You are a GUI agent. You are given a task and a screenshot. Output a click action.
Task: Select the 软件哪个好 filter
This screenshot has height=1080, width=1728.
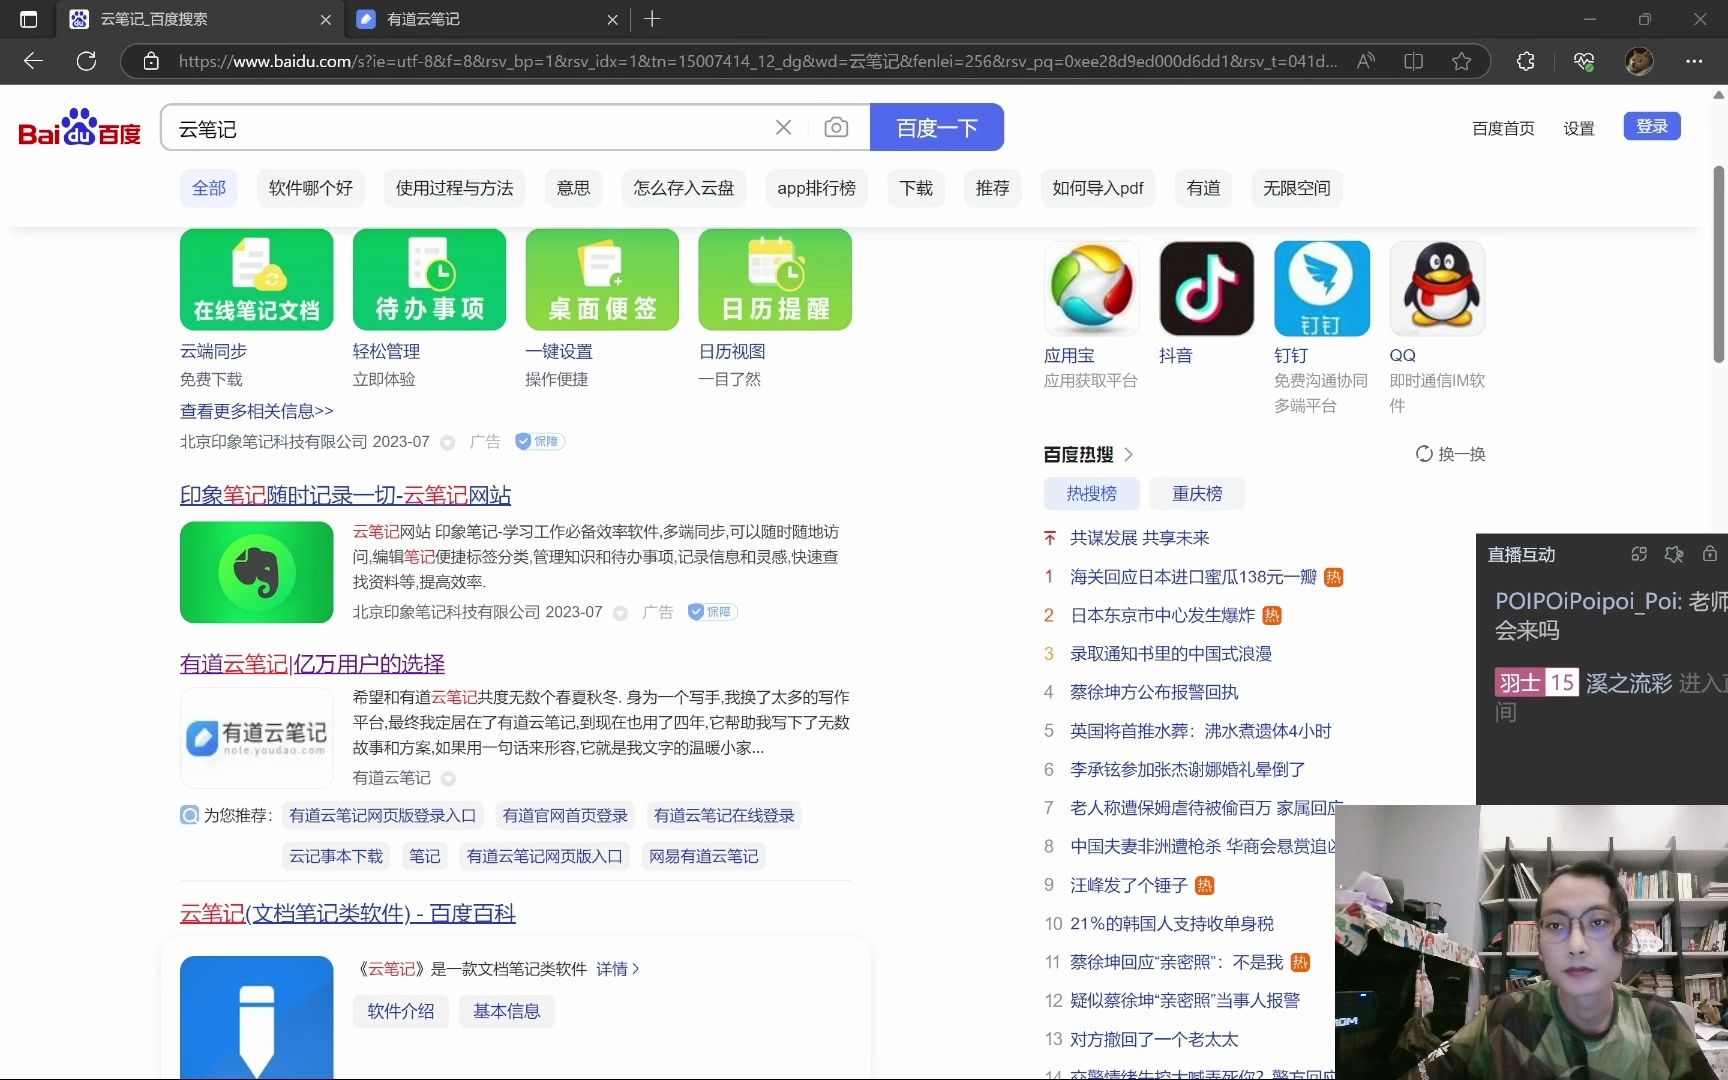311,188
